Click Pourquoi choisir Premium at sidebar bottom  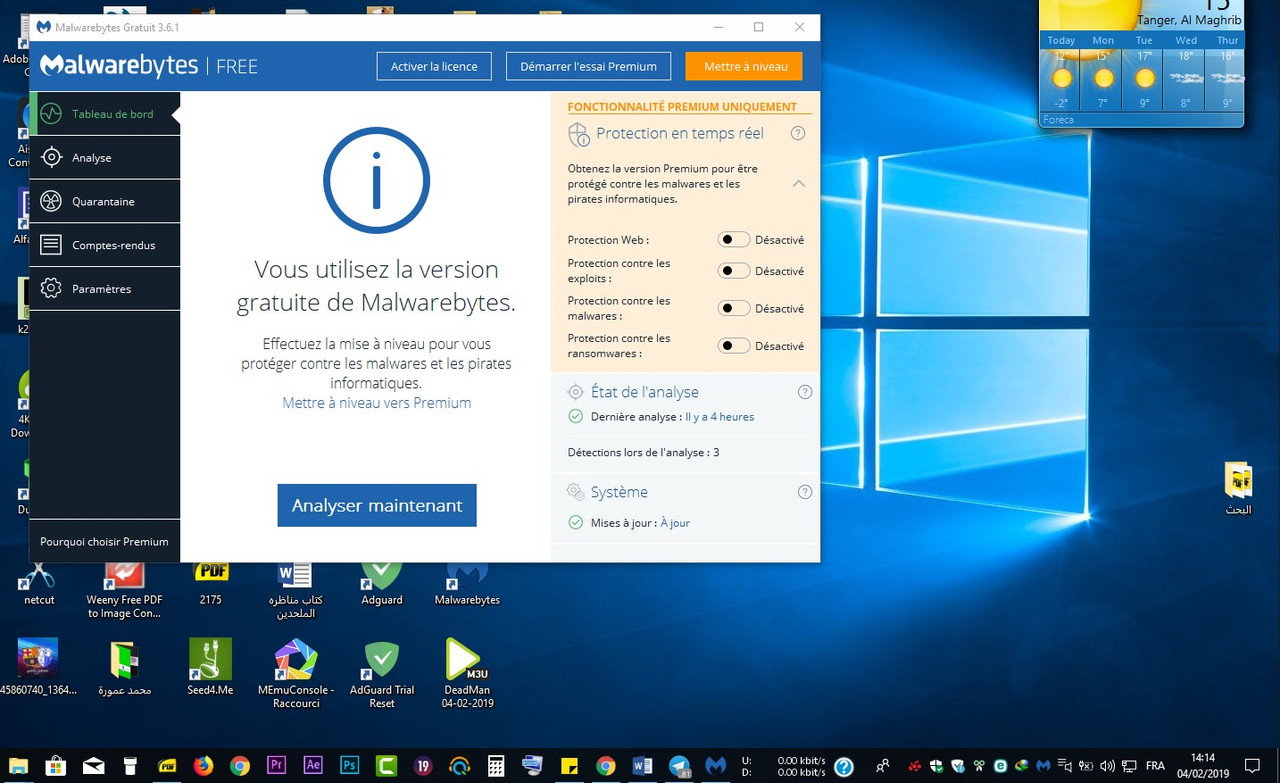coord(104,541)
